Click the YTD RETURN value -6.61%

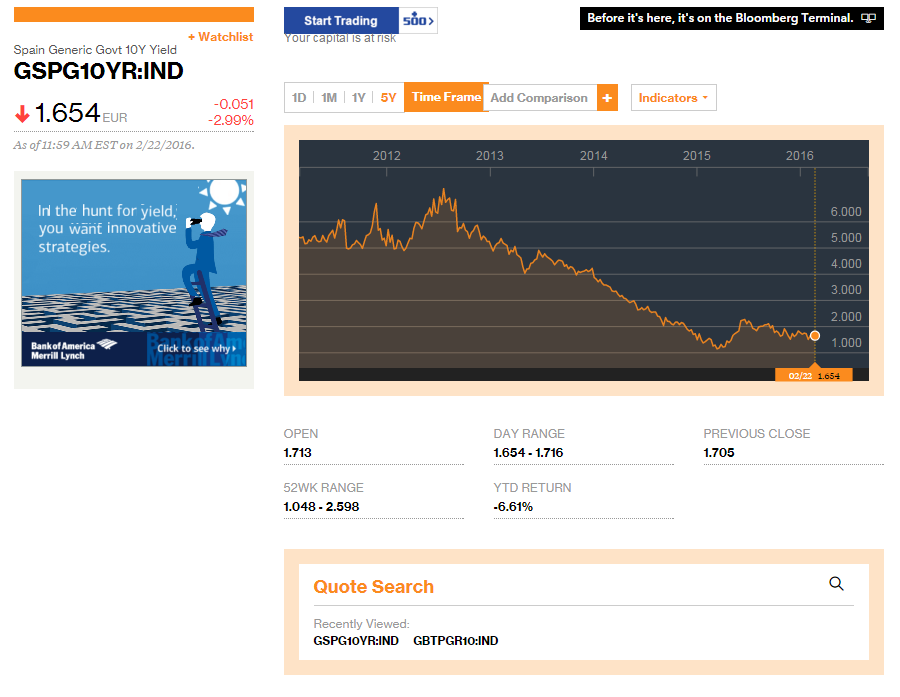[x=513, y=506]
